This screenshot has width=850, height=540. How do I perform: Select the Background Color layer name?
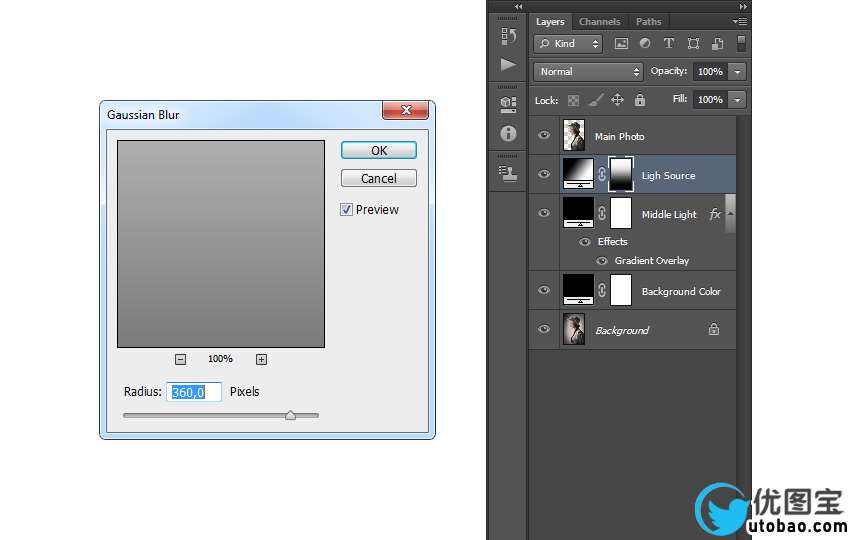(x=681, y=292)
